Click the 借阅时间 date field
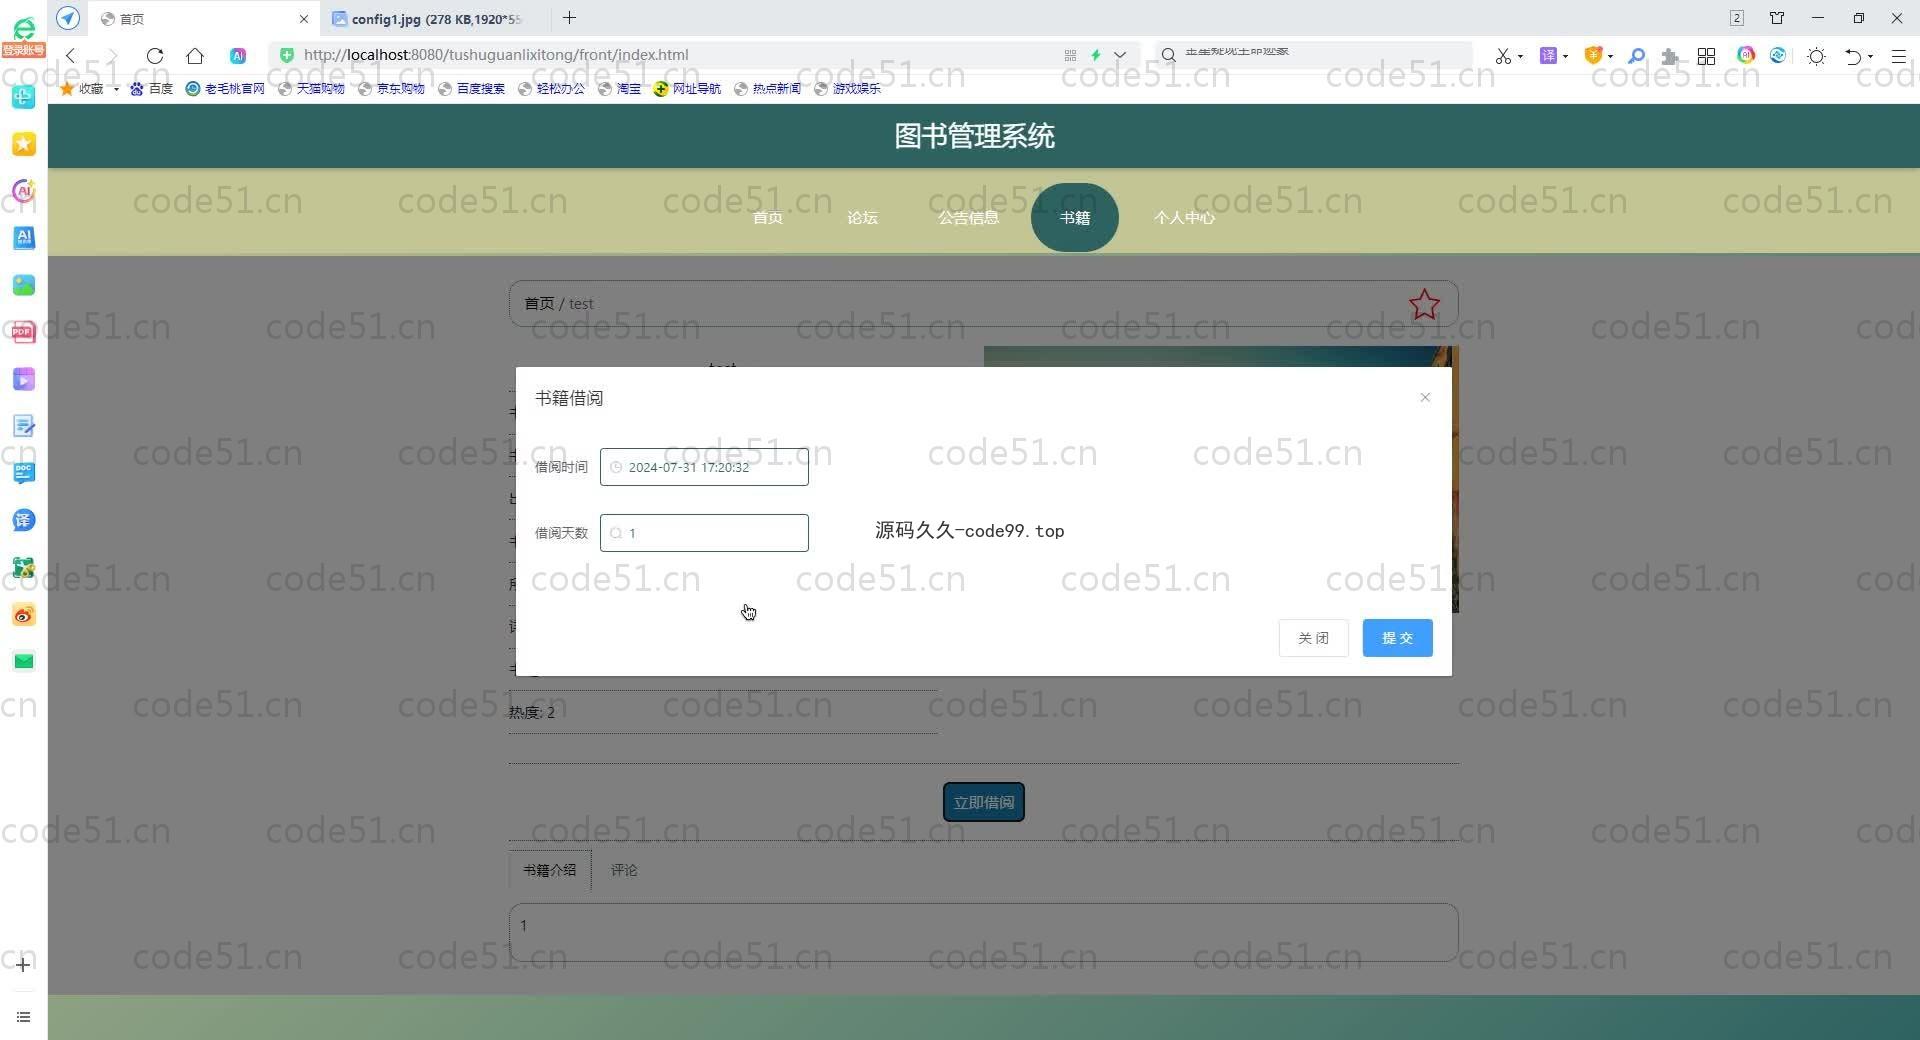 tap(704, 467)
